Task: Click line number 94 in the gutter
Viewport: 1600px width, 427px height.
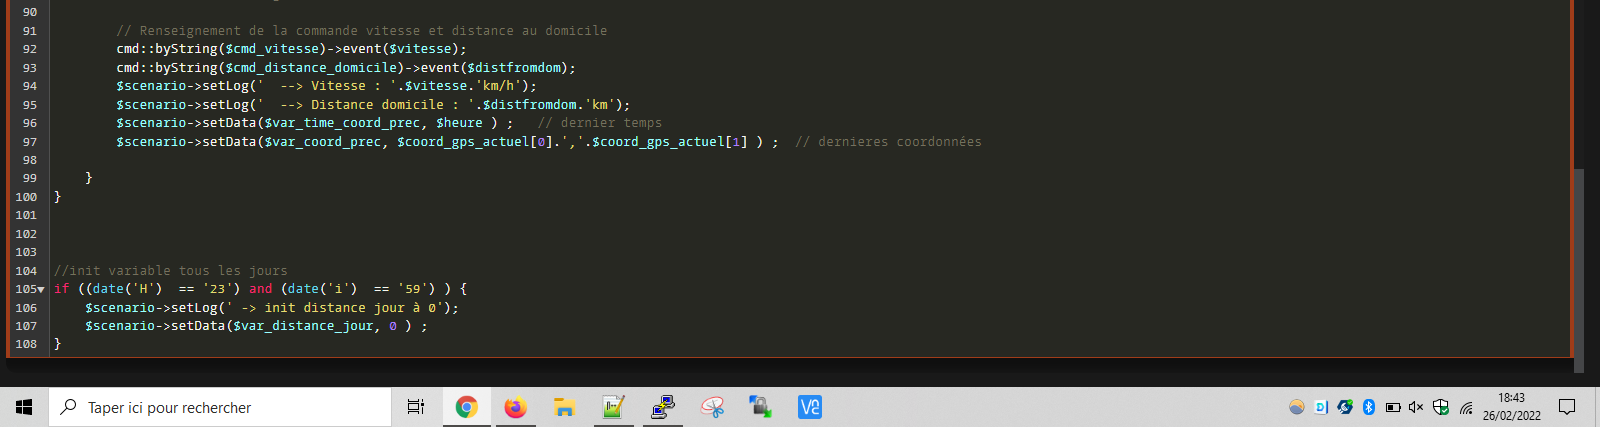Action: (x=30, y=86)
